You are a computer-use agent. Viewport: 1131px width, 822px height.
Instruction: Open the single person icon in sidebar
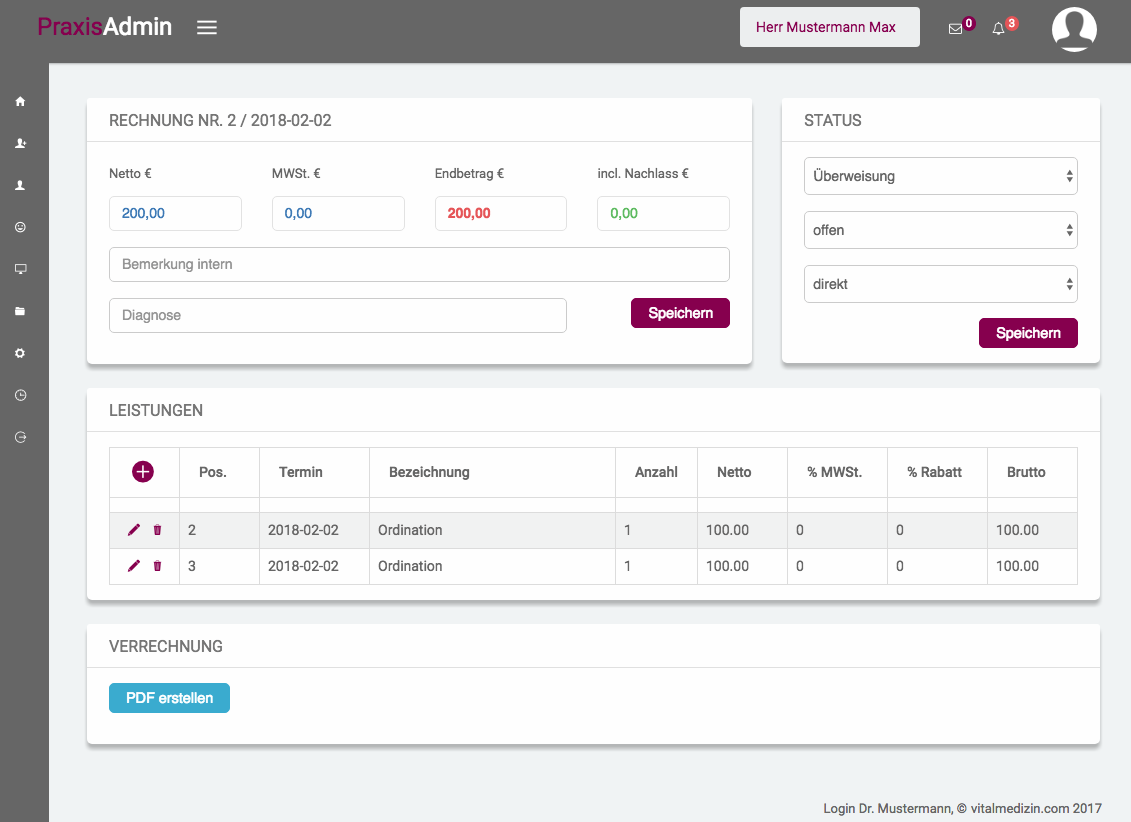coord(20,185)
